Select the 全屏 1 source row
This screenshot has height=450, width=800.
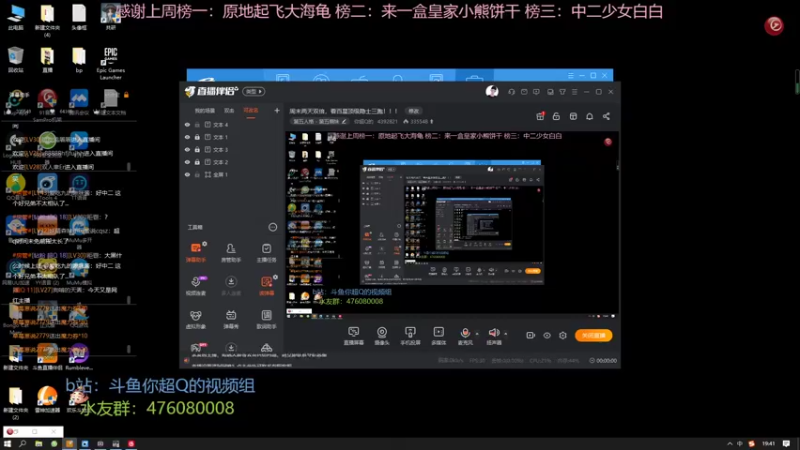click(x=232, y=174)
